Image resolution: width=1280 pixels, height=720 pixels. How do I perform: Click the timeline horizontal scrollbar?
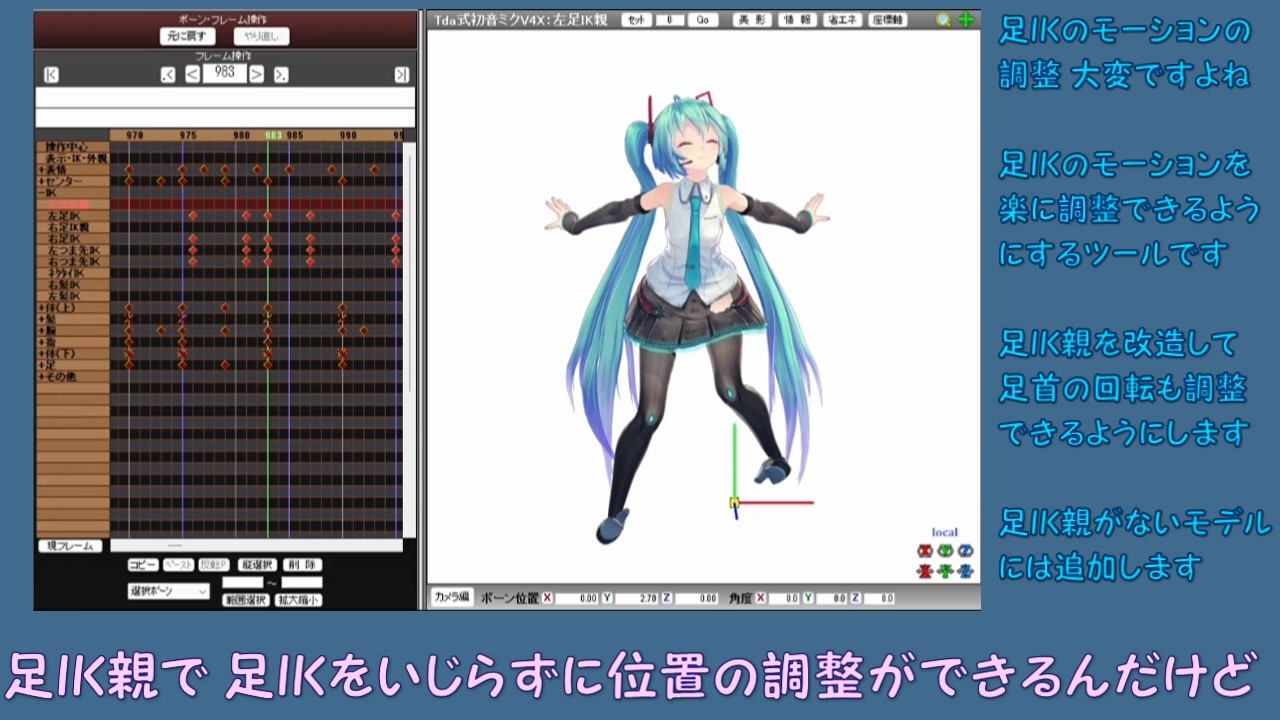256,546
